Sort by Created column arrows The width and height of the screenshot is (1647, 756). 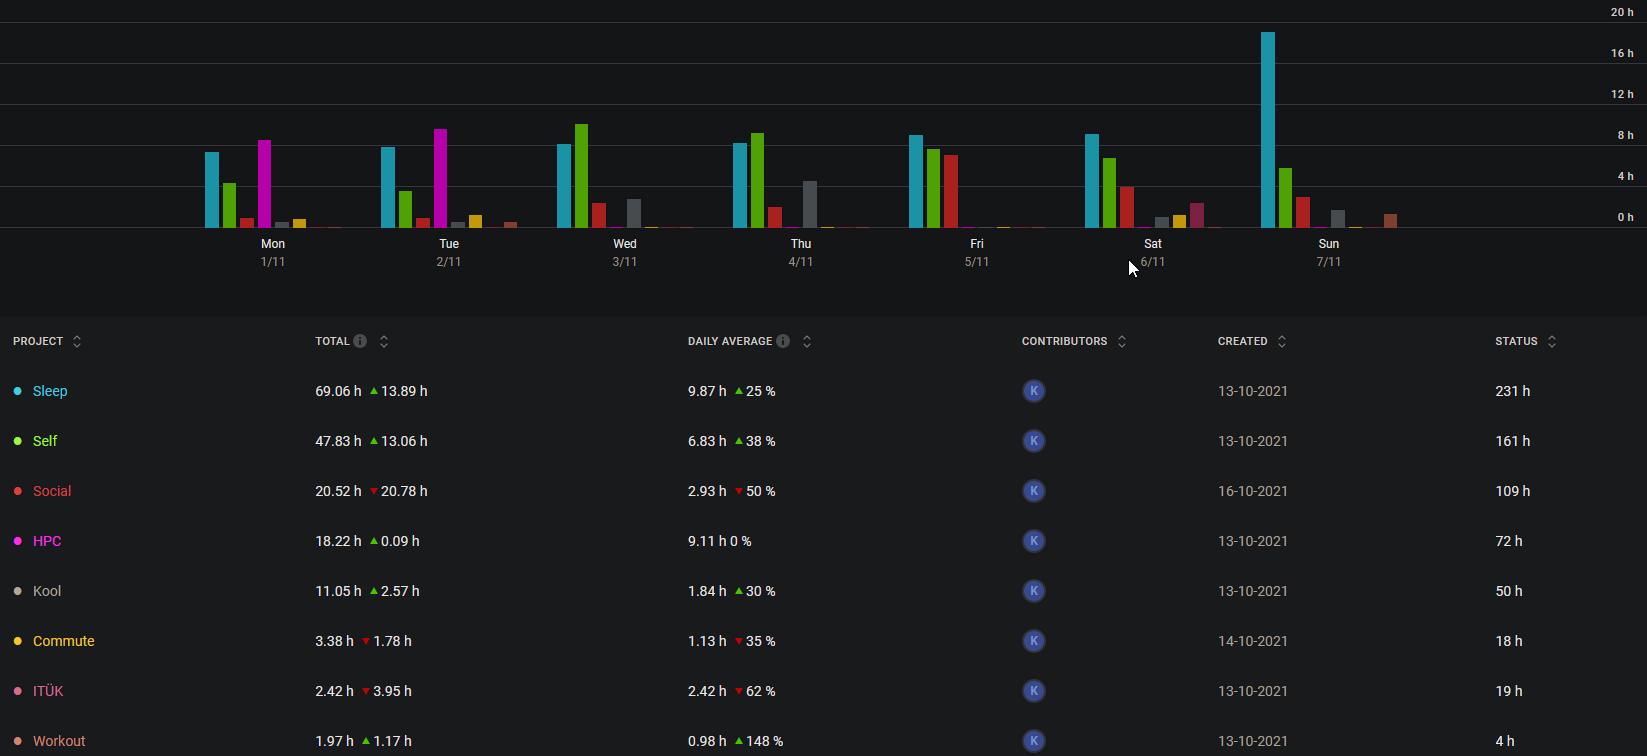coord(1282,341)
